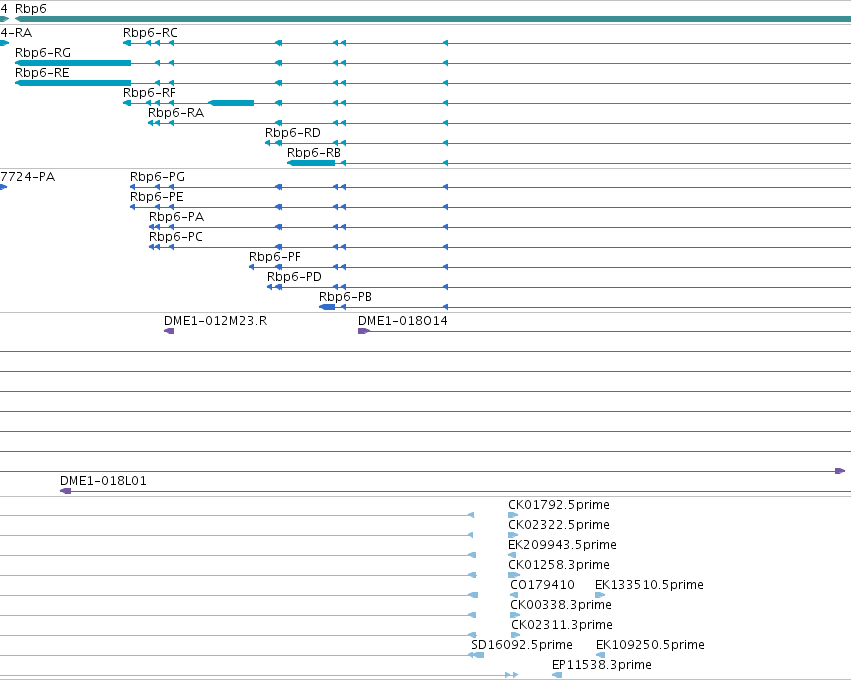Click the Rbp6-PB protein label
Image resolution: width=851 pixels, height=680 pixels.
[345, 297]
